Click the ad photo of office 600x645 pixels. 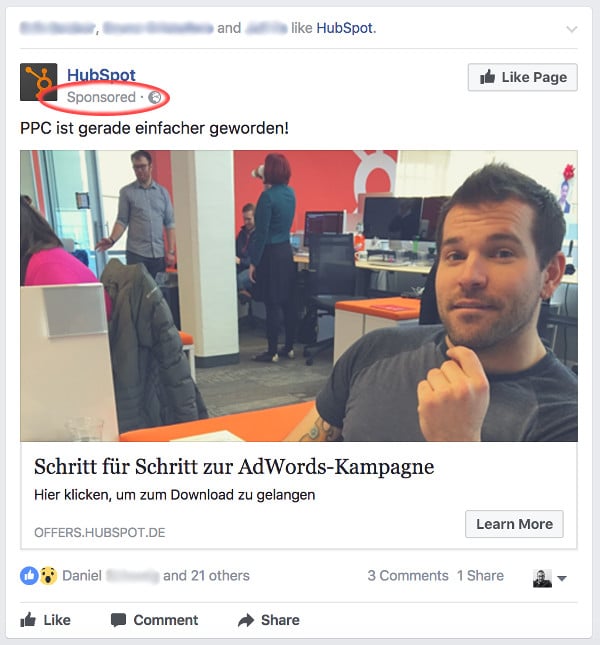(x=299, y=296)
